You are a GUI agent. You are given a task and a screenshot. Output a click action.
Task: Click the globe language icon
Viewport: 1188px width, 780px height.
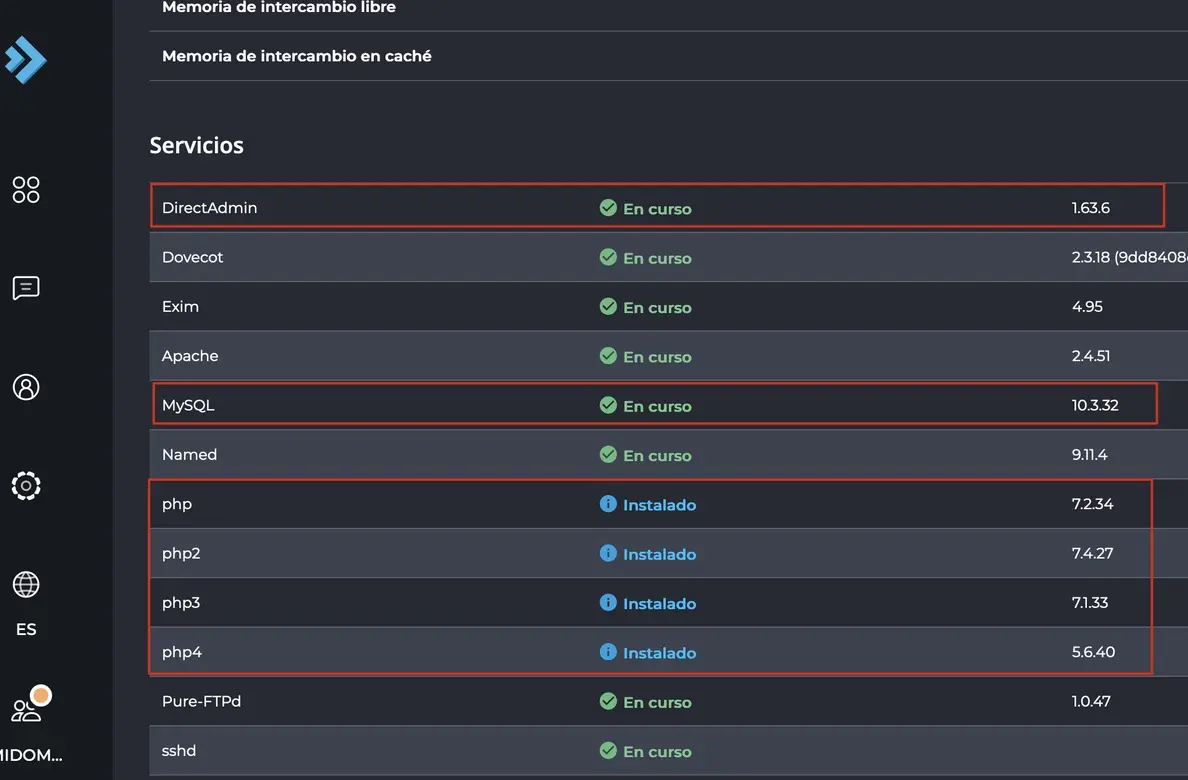(26, 584)
